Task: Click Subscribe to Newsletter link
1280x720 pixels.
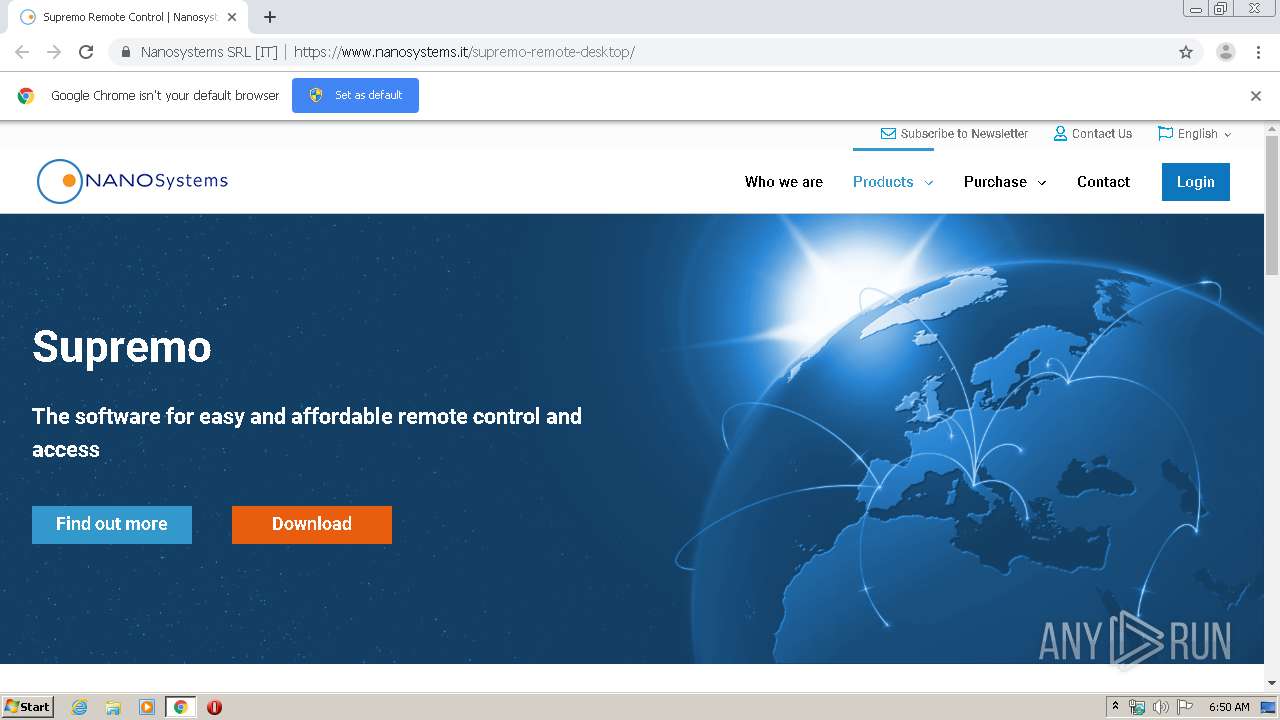Action: point(964,134)
